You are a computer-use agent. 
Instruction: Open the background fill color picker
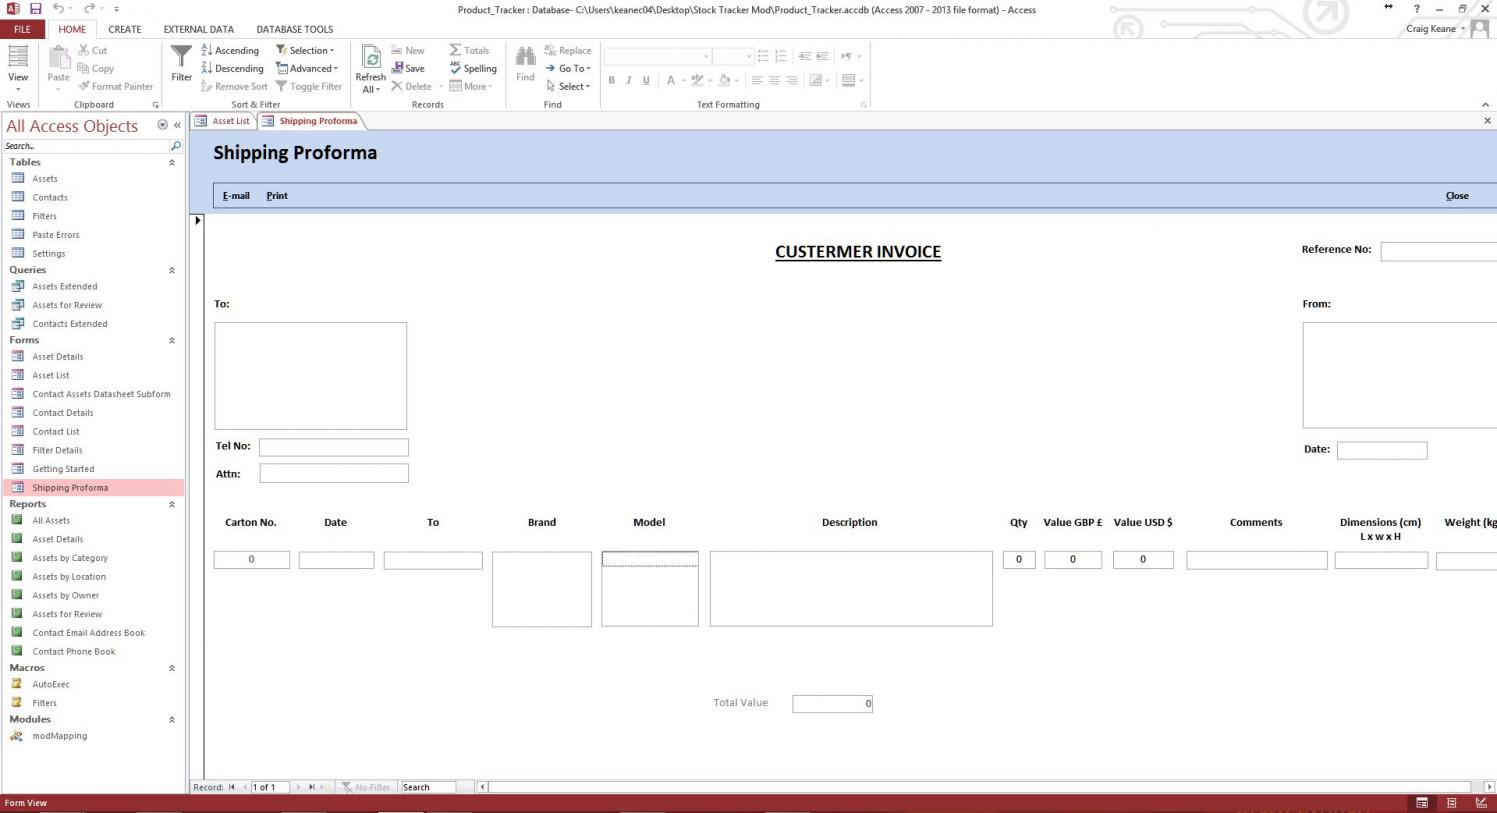pos(728,80)
